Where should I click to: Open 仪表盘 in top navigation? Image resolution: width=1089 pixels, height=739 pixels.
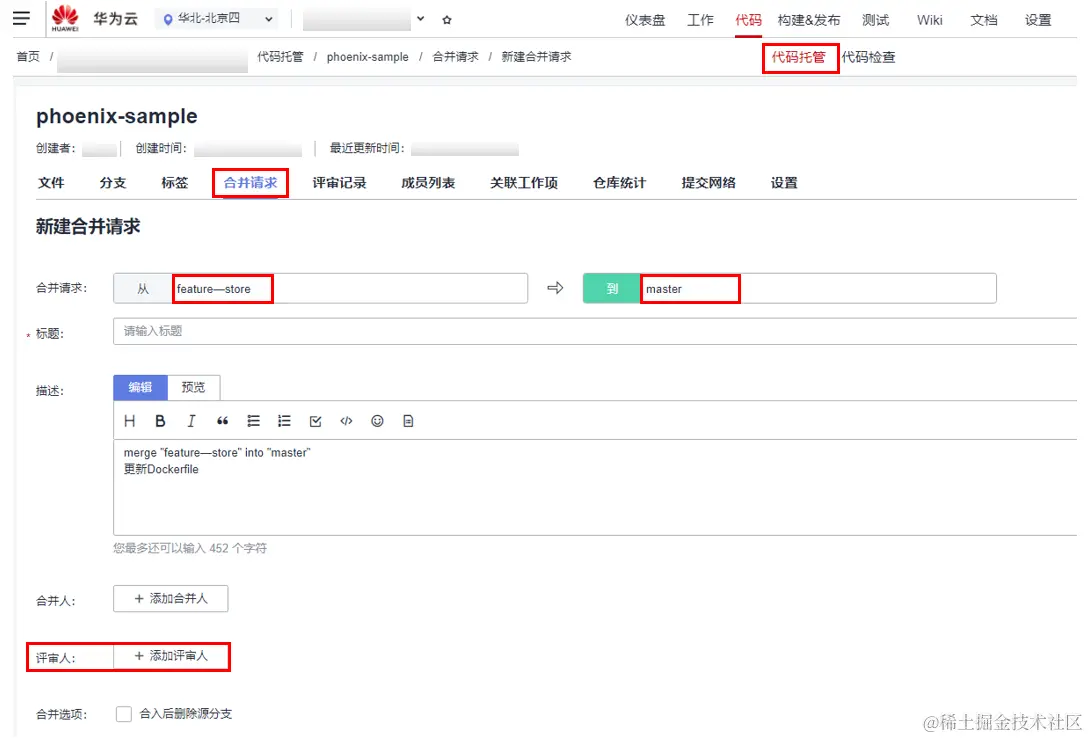[645, 20]
